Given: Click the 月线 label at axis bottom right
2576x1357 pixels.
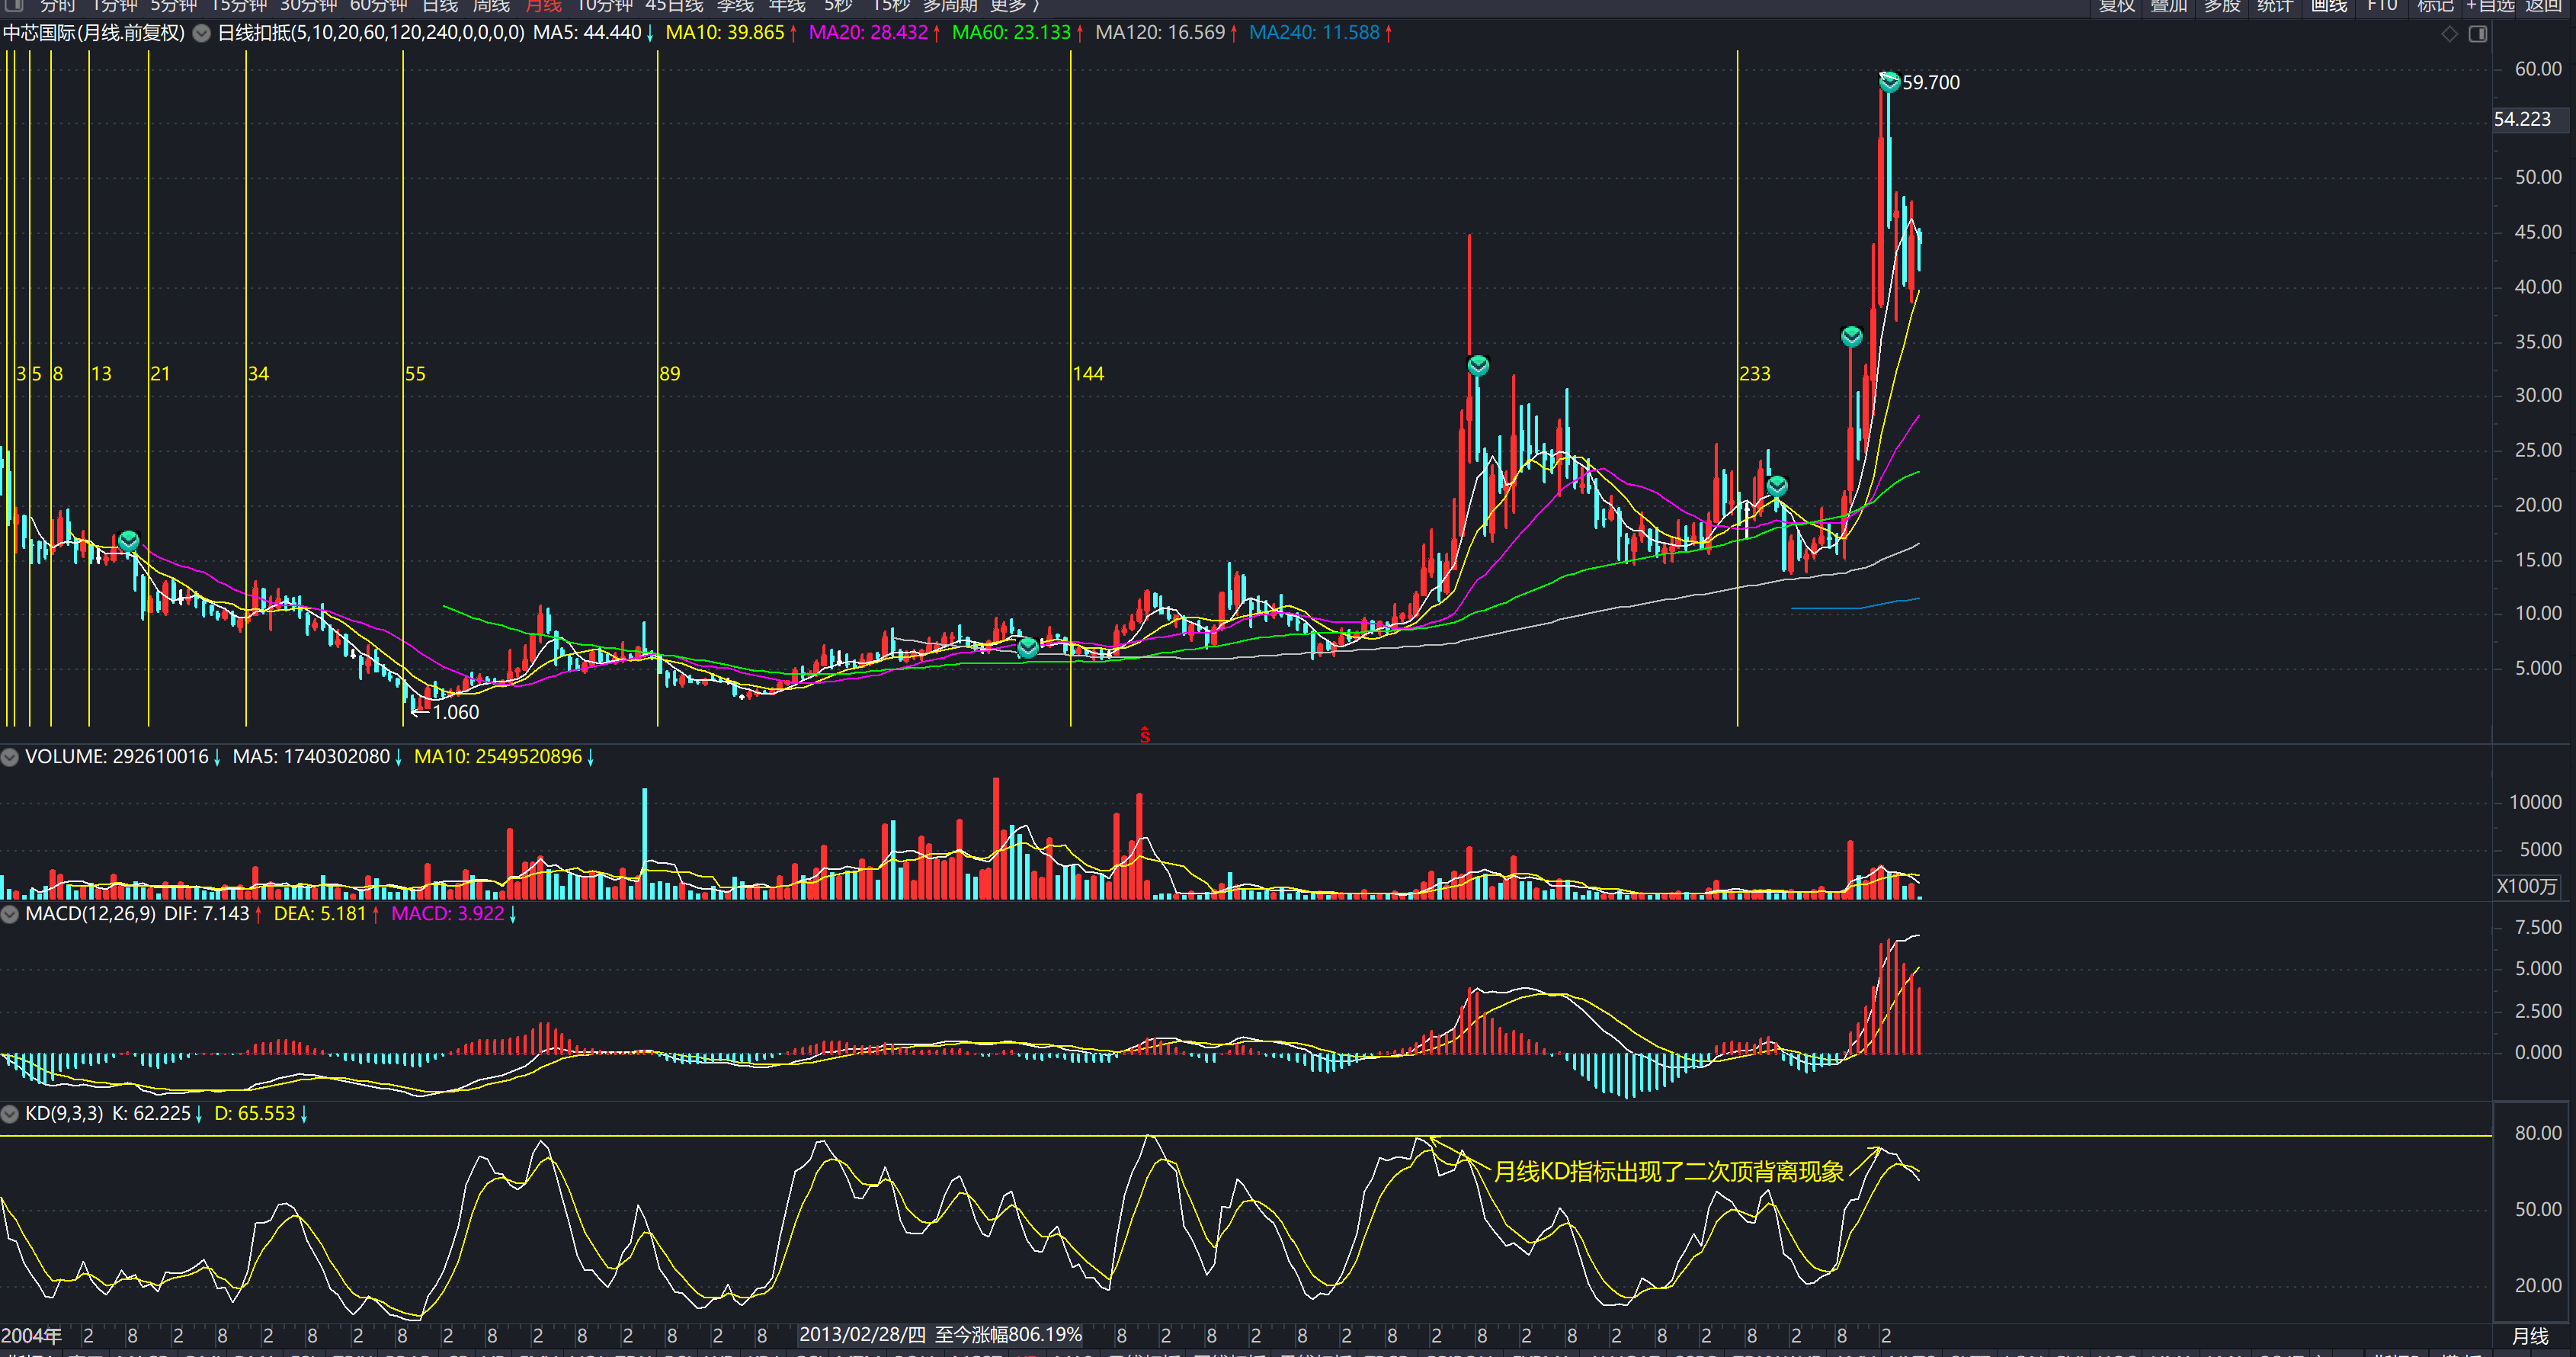Looking at the screenshot, I should pos(2531,1336).
